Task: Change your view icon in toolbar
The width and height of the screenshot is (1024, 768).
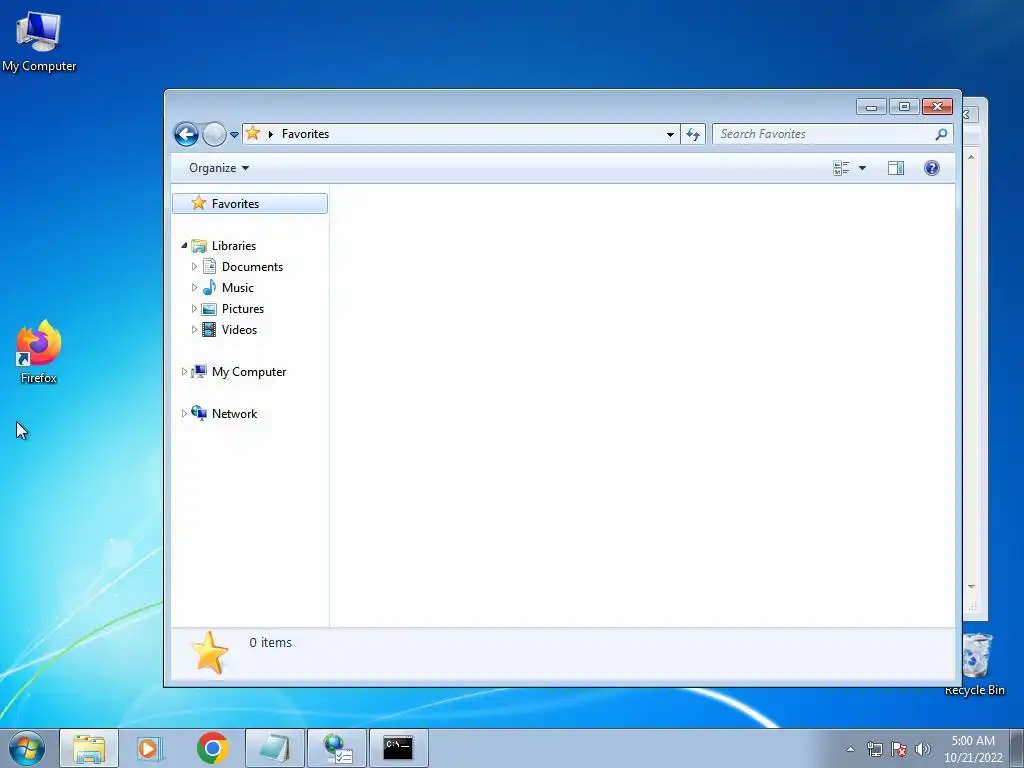Action: point(841,168)
